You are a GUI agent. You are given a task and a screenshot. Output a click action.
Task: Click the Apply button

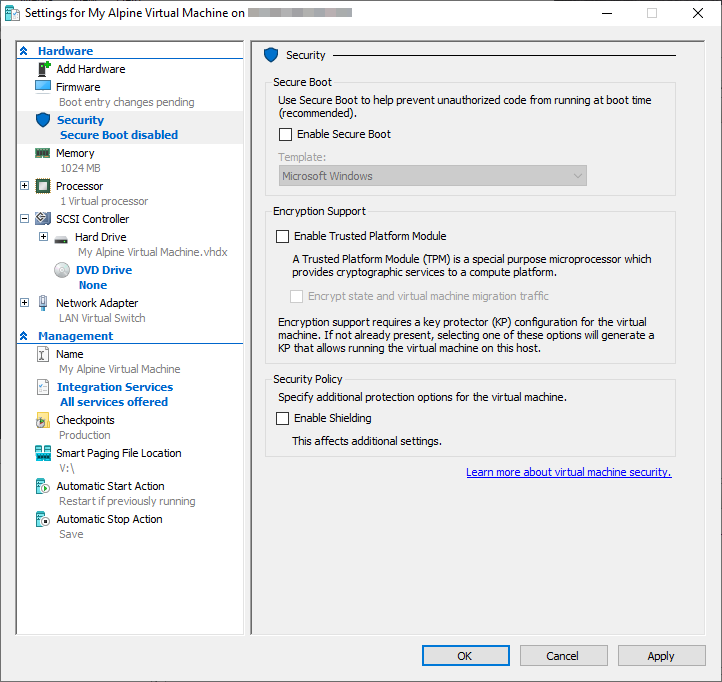coord(660,656)
